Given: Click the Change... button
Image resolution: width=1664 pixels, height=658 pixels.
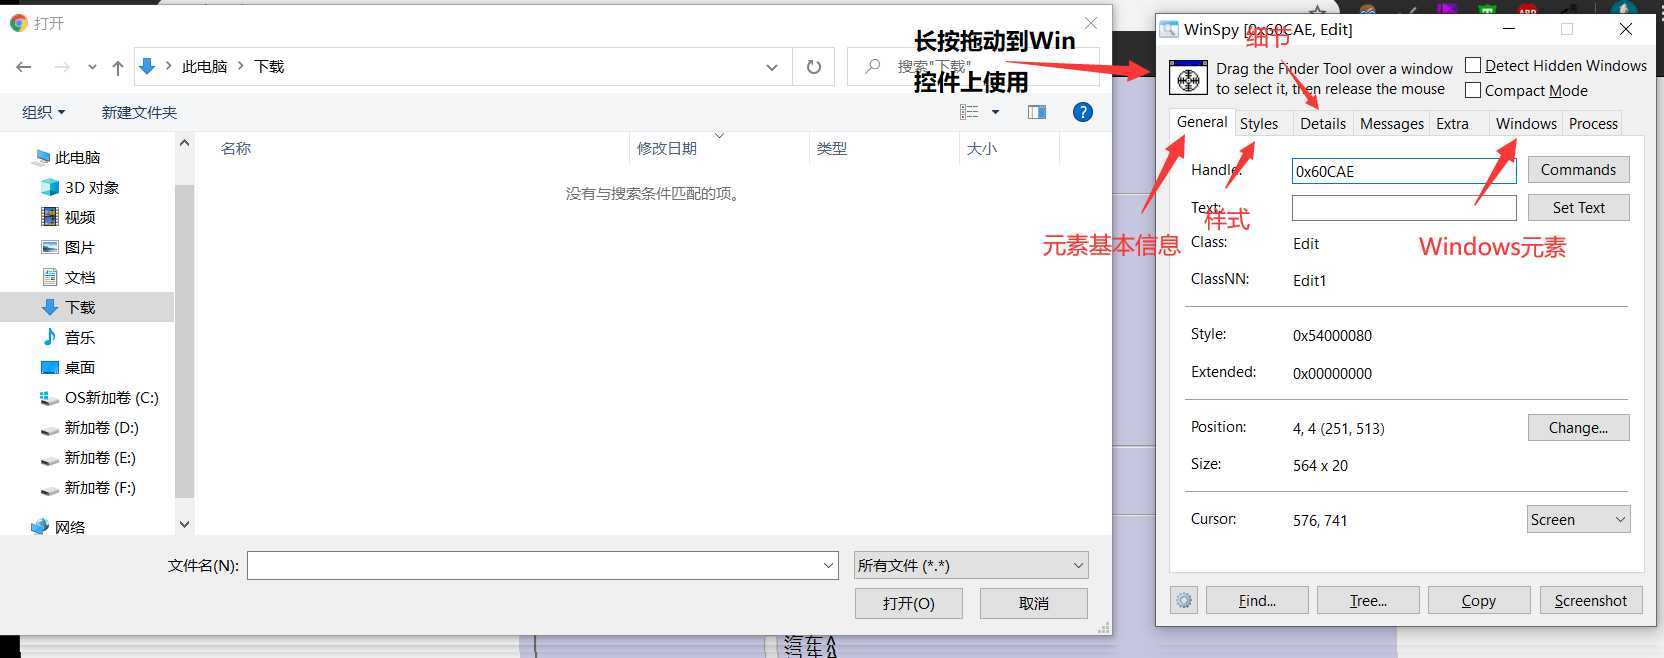Looking at the screenshot, I should (1578, 427).
